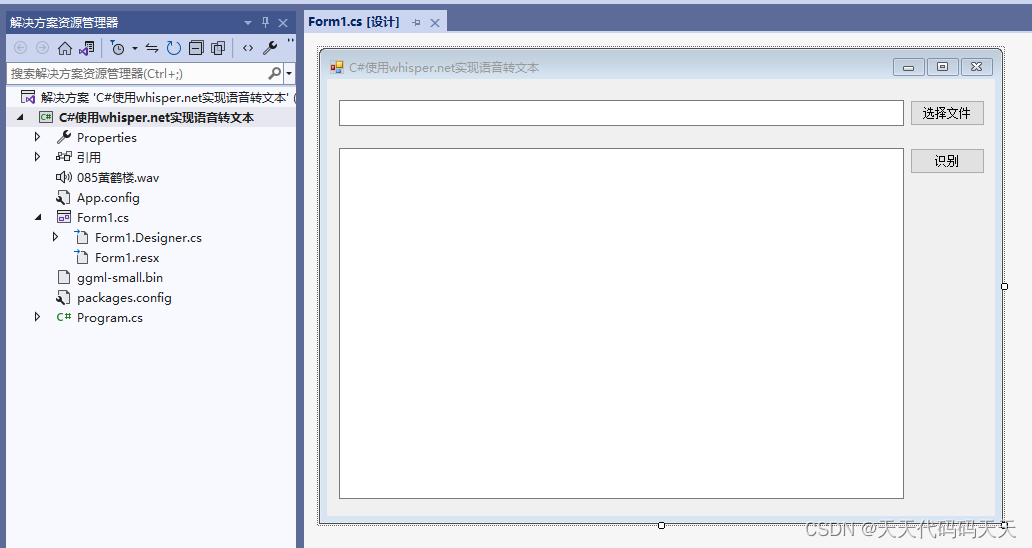1032x548 pixels.
Task: Toggle the Pending Changes Filter clock icon
Action: point(118,48)
